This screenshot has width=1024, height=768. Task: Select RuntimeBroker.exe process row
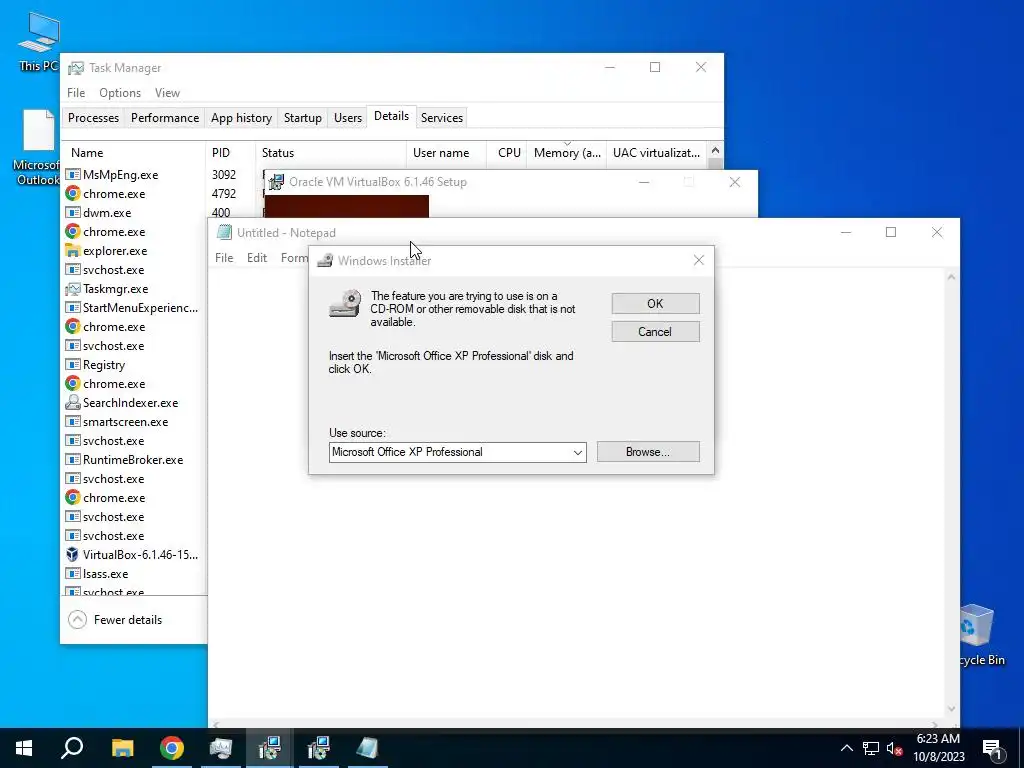[135, 460]
